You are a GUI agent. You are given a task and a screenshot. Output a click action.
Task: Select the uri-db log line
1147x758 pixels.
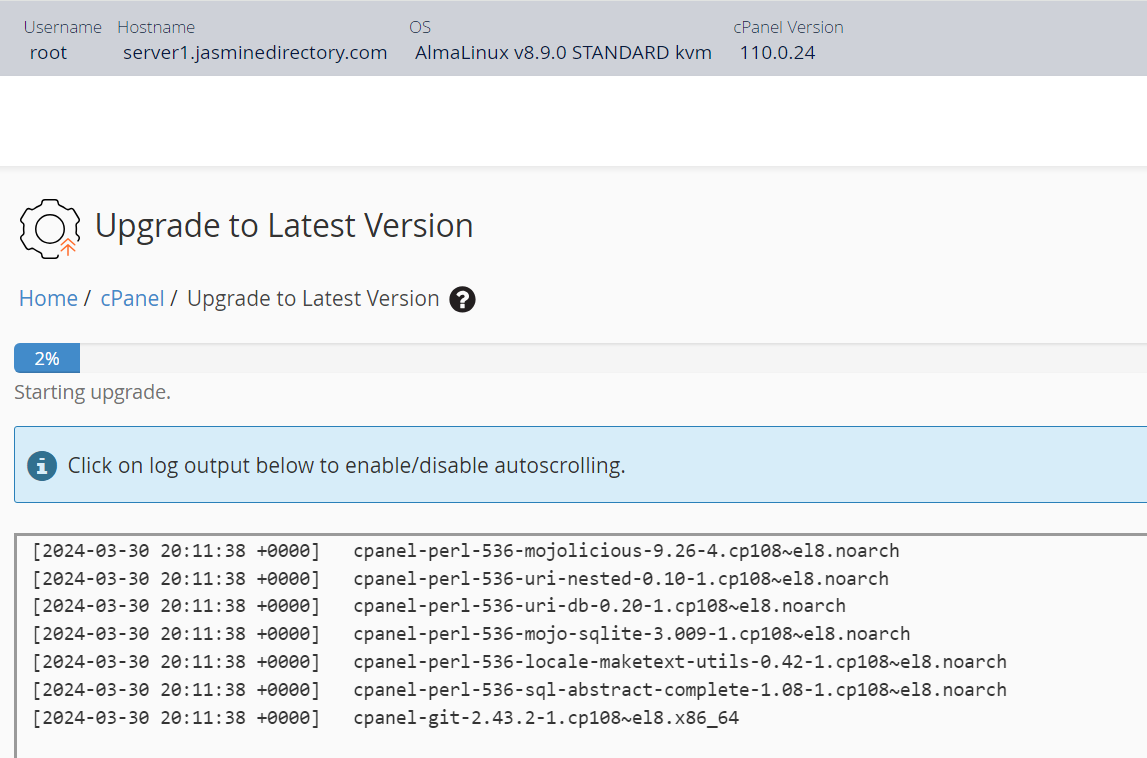tap(599, 606)
